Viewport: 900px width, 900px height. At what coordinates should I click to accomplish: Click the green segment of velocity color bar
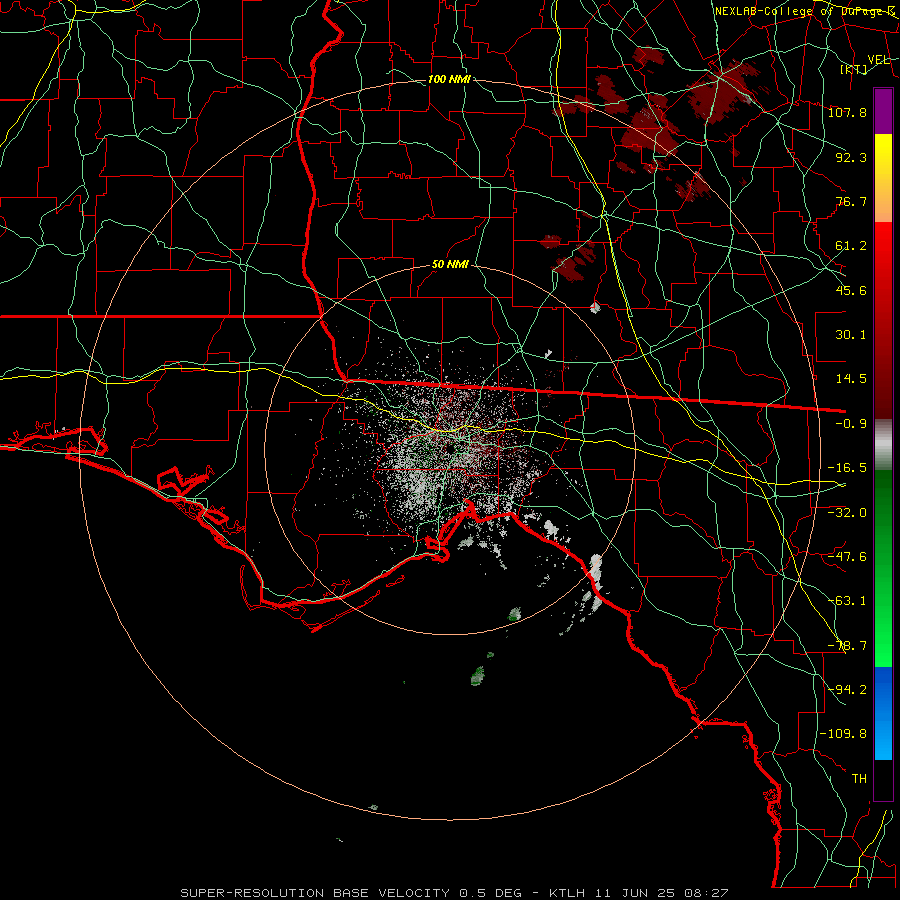tap(883, 568)
